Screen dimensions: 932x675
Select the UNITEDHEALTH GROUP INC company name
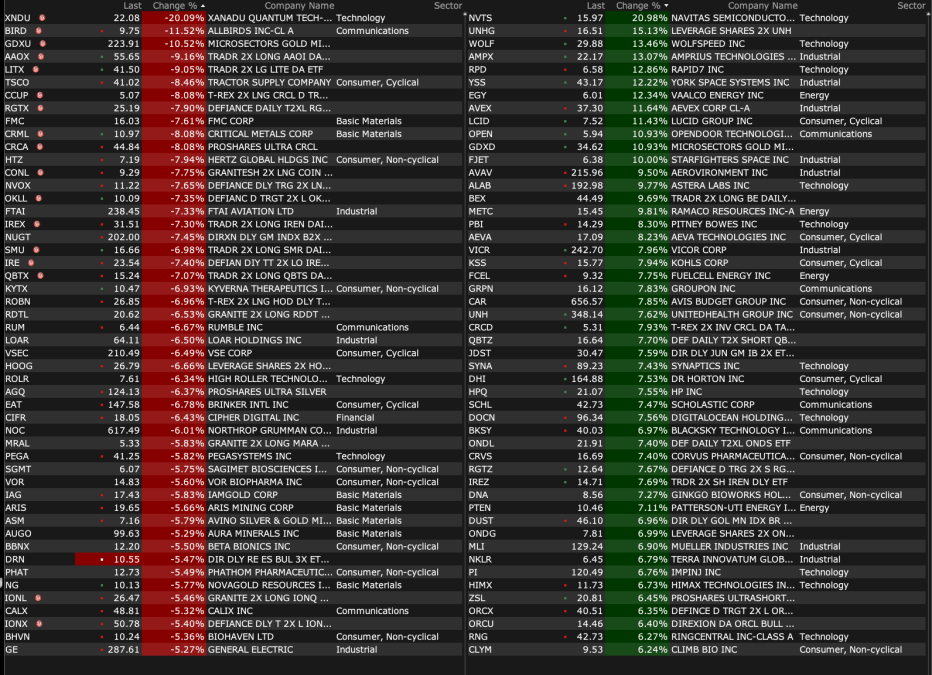tap(732, 315)
